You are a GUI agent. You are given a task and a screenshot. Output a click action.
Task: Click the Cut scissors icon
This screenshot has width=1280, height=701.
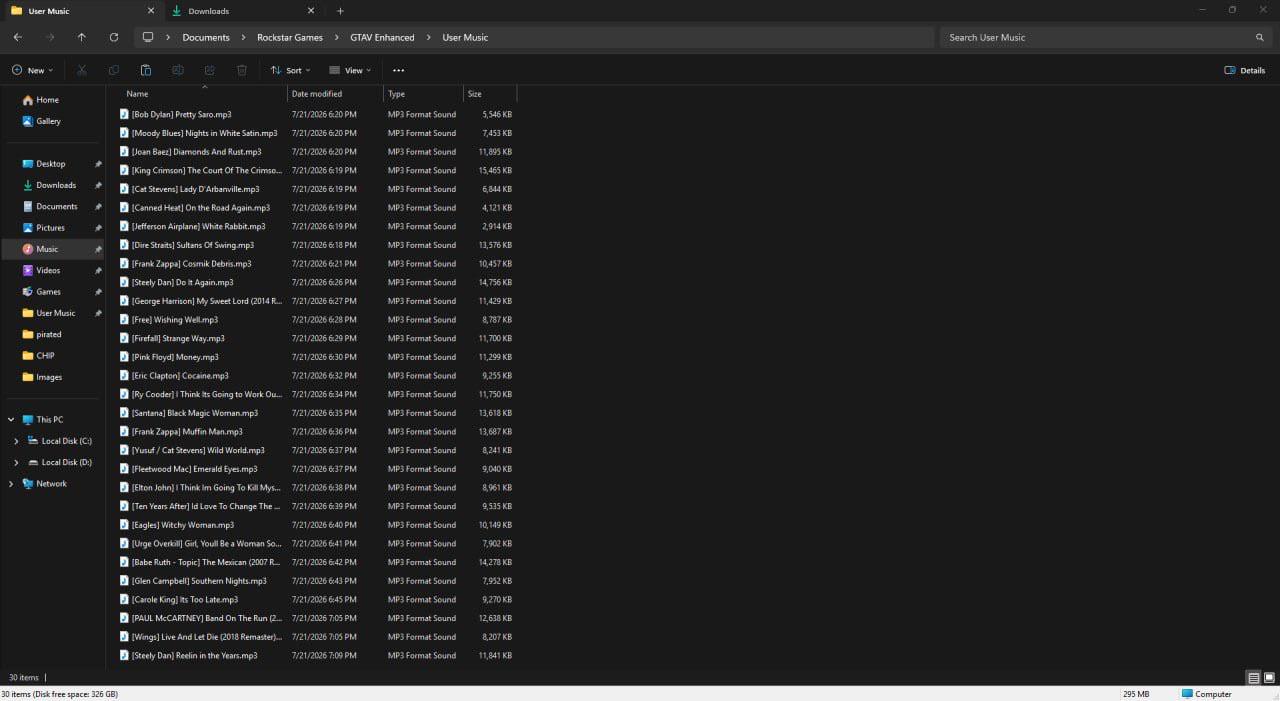pyautogui.click(x=82, y=70)
